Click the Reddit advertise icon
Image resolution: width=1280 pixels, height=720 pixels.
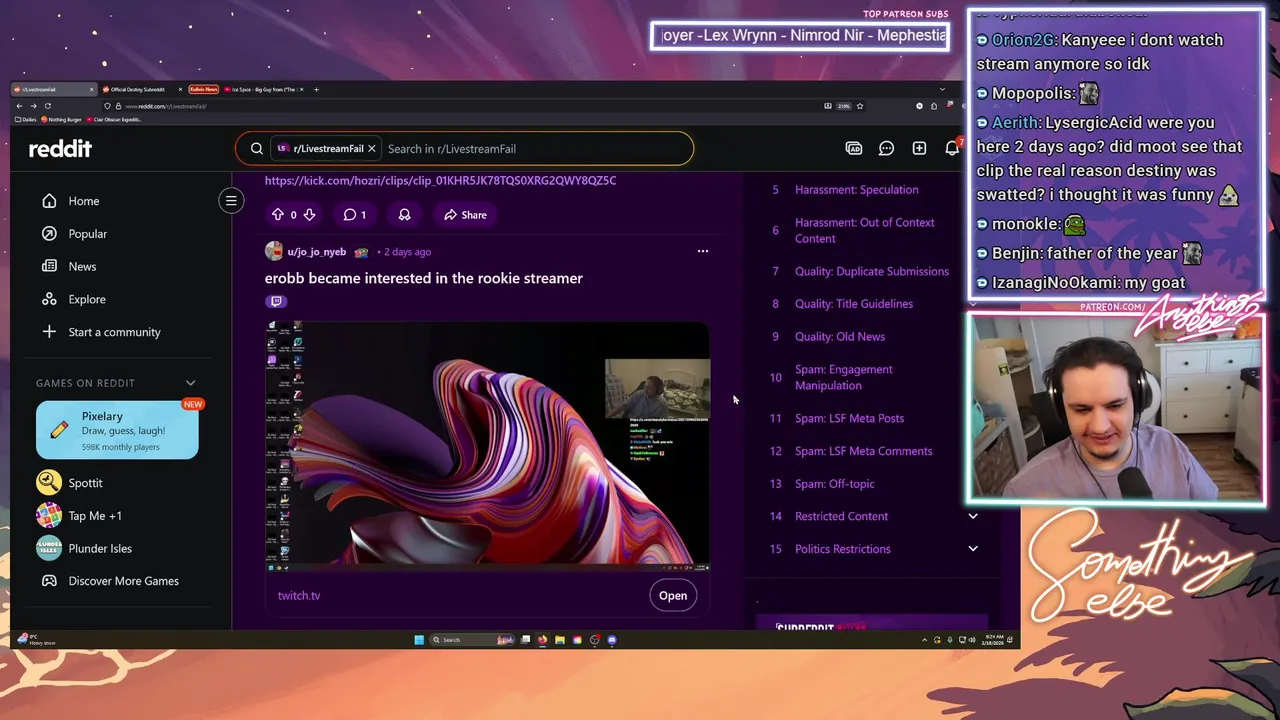854,148
